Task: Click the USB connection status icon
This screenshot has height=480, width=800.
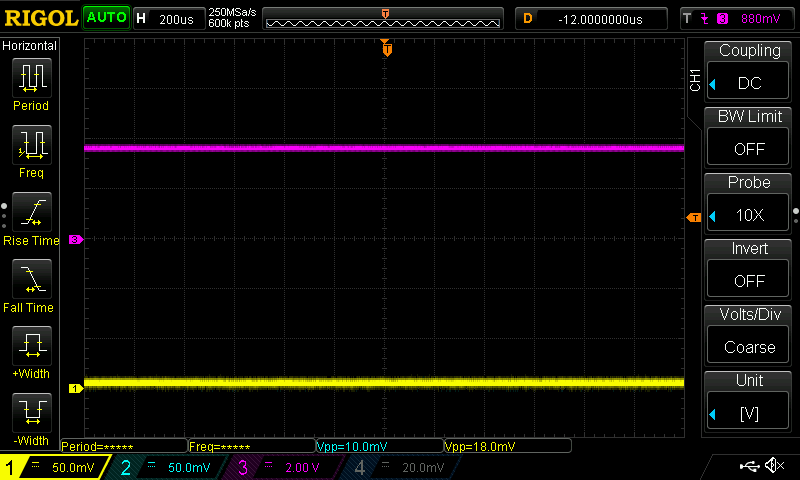Action: (749, 466)
